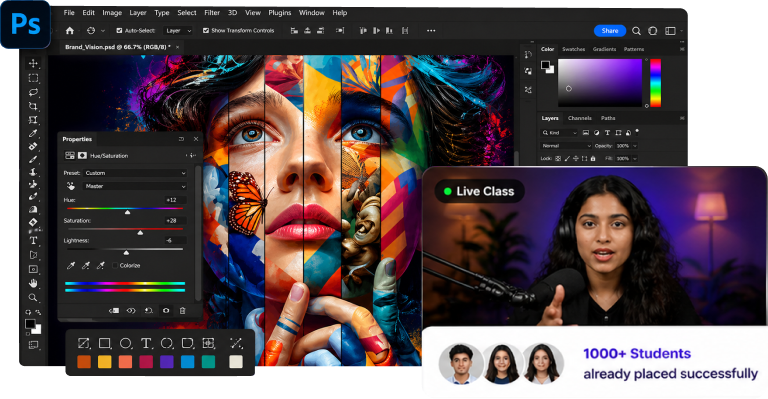Select the text T tool in floating palette

[146, 343]
